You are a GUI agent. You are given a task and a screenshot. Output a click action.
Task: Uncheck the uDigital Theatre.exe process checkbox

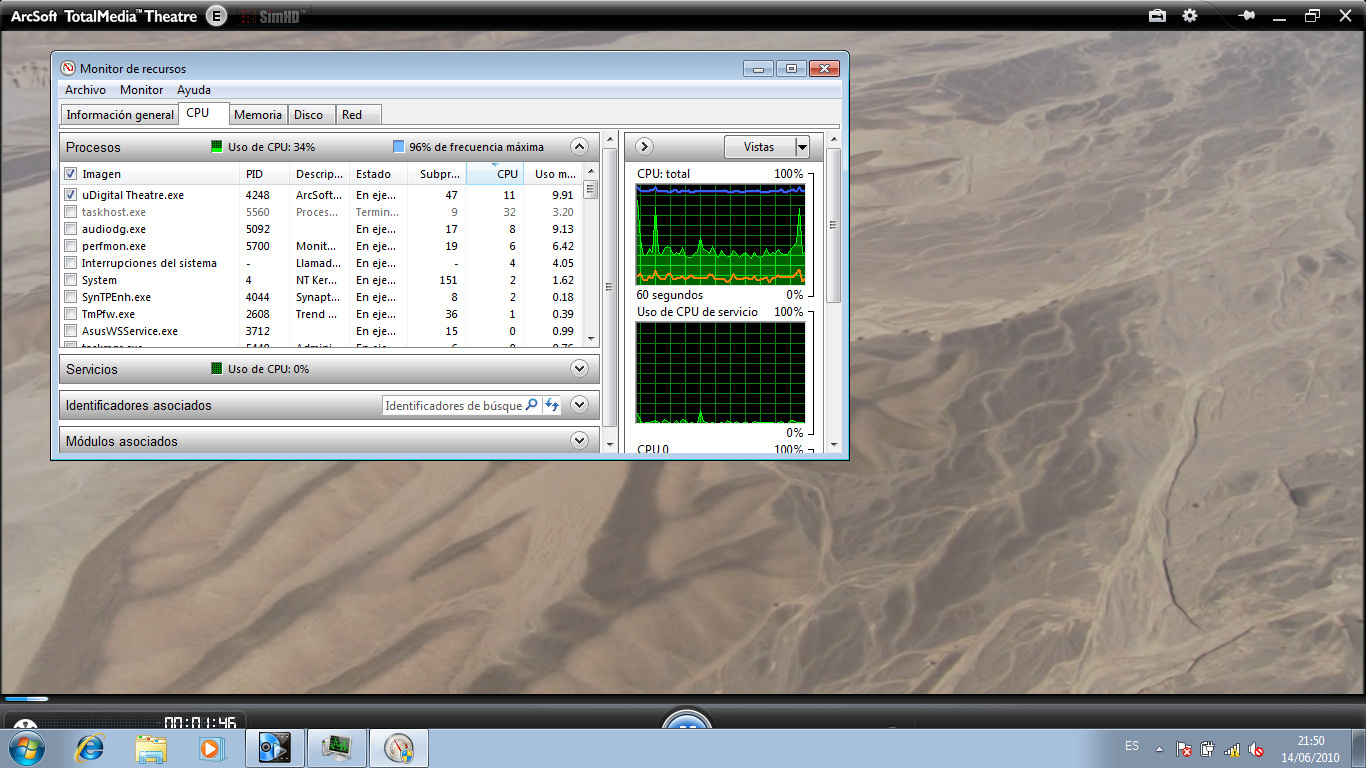tap(71, 195)
